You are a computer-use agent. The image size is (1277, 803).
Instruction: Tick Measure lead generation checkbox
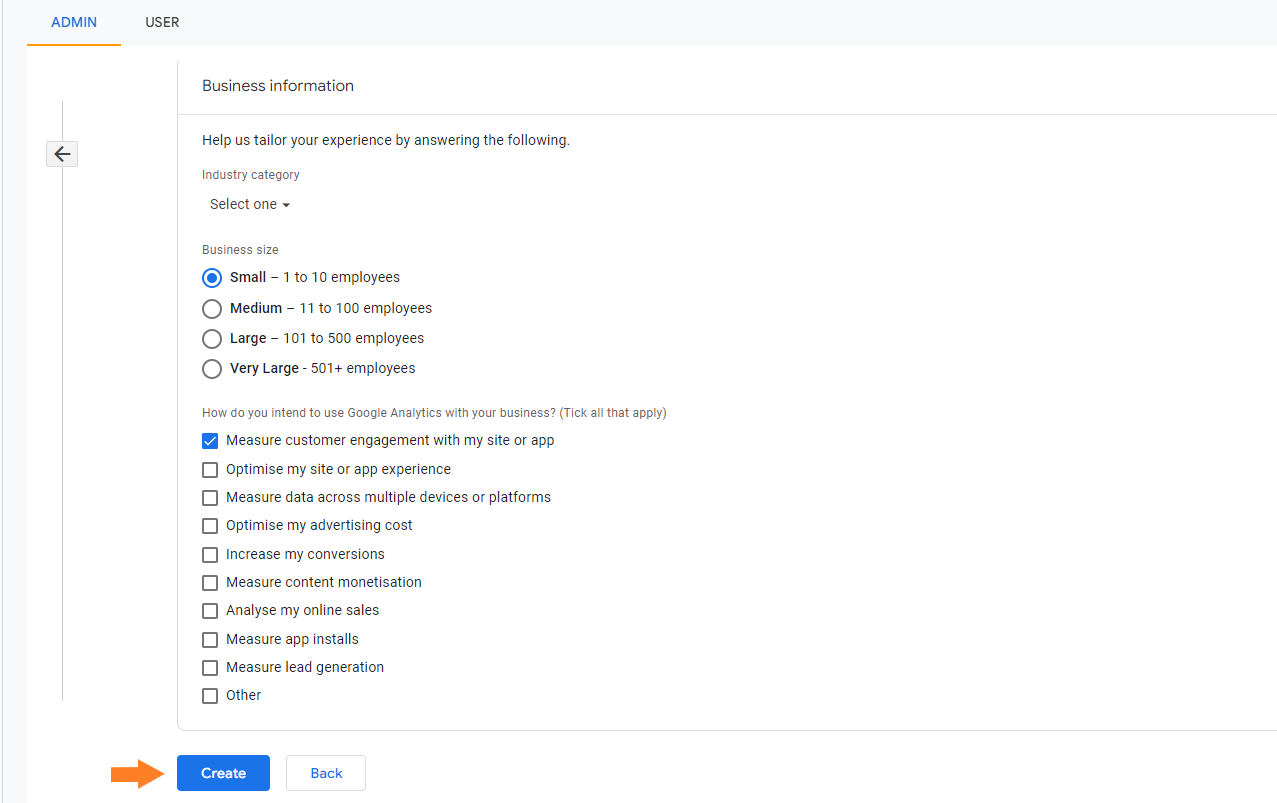[x=210, y=668]
